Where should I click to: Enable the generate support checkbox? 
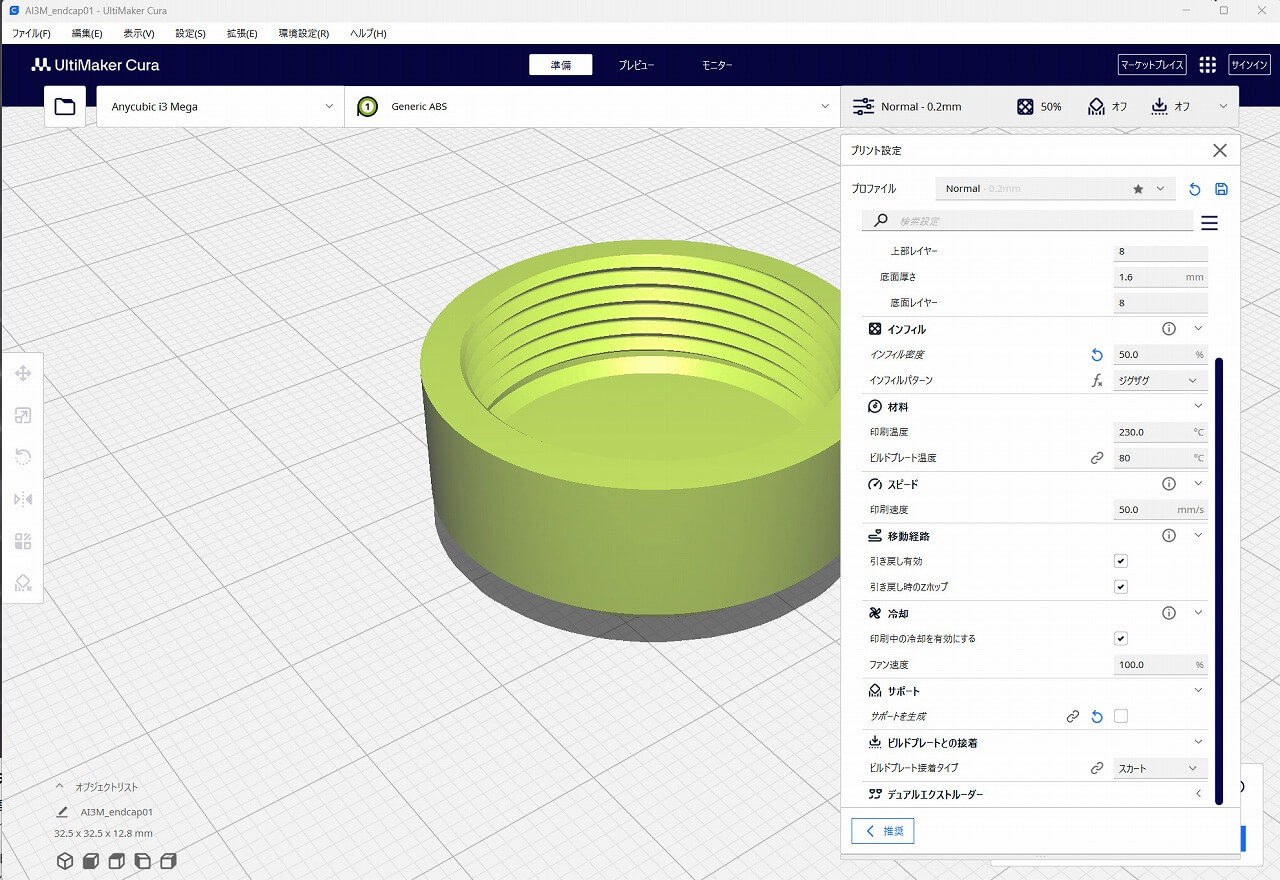1121,716
